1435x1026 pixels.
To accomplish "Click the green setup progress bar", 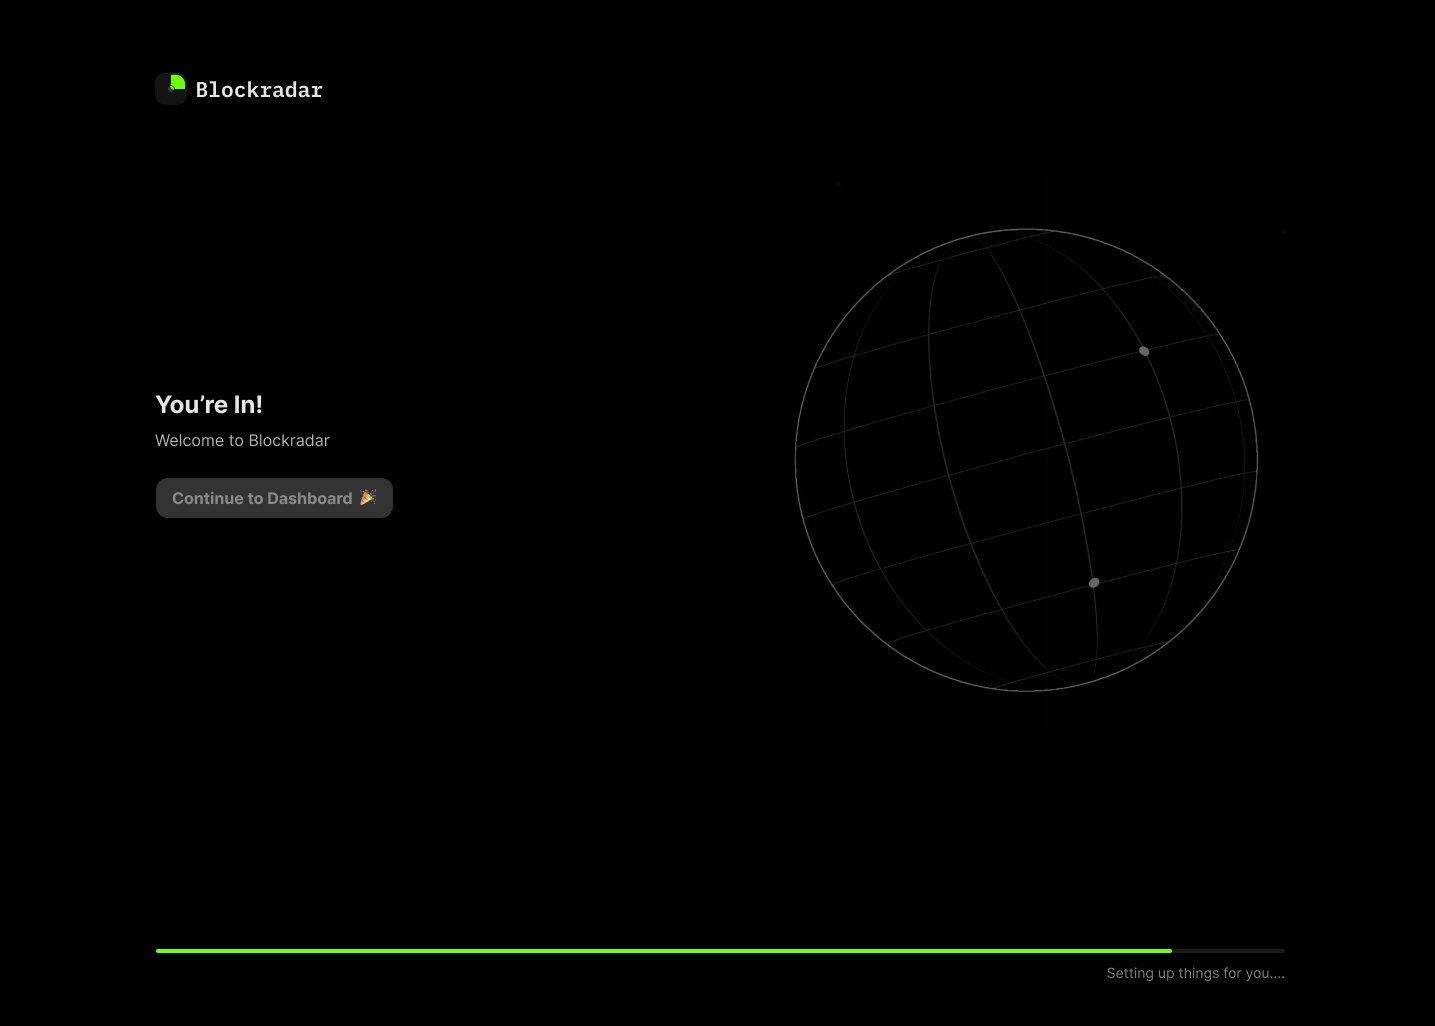I will [720, 951].
